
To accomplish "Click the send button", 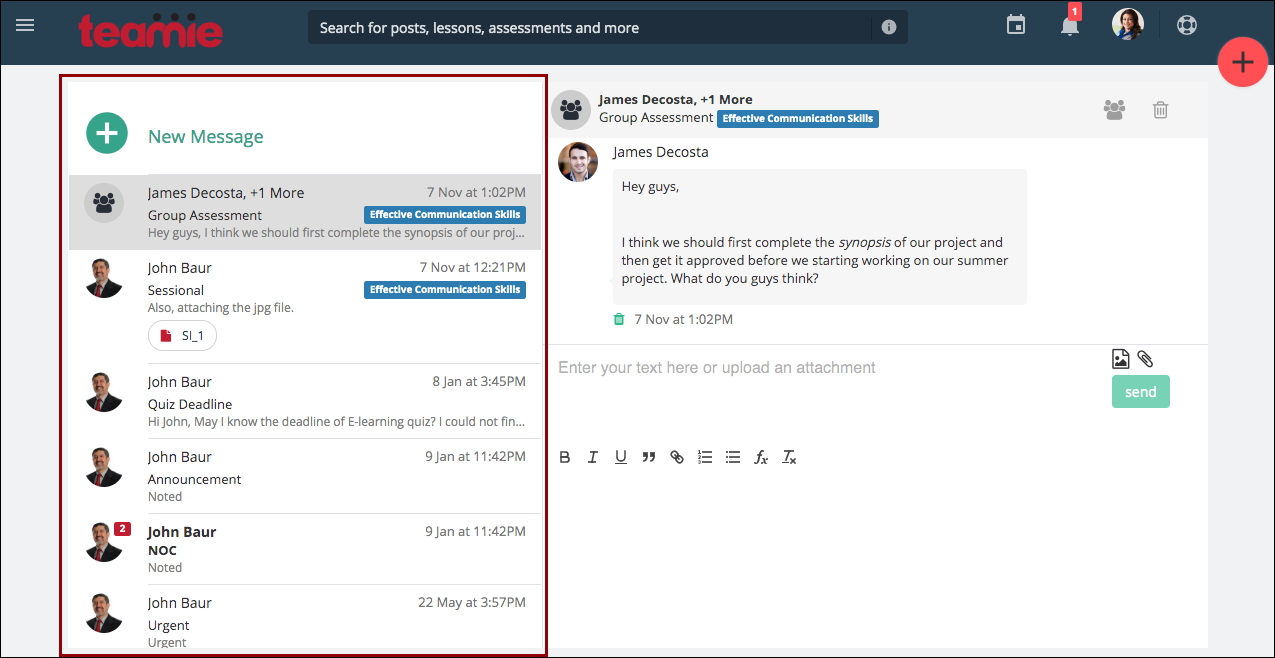I will (x=1141, y=392).
